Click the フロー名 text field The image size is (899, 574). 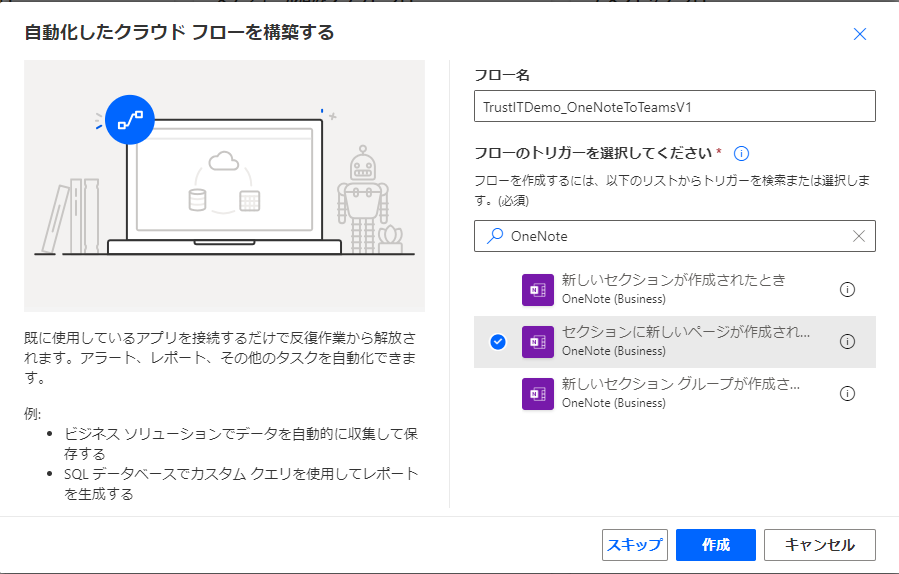[674, 106]
